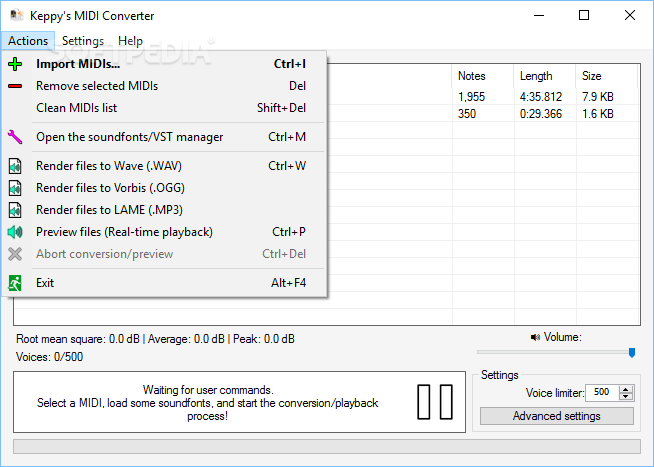The image size is (654, 467).
Task: Click the icon beside Render files to Wave
Action: [15, 166]
